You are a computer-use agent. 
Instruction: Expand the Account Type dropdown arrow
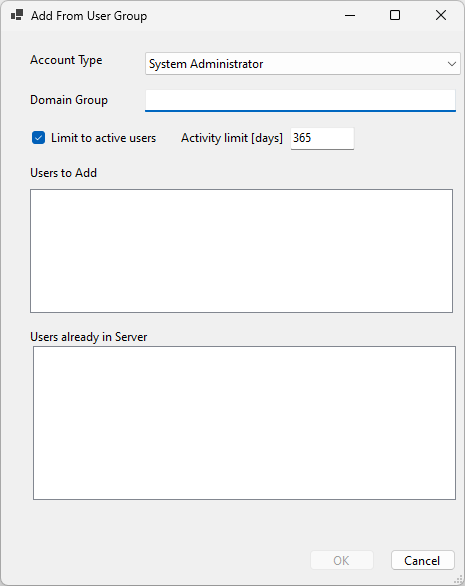point(452,64)
